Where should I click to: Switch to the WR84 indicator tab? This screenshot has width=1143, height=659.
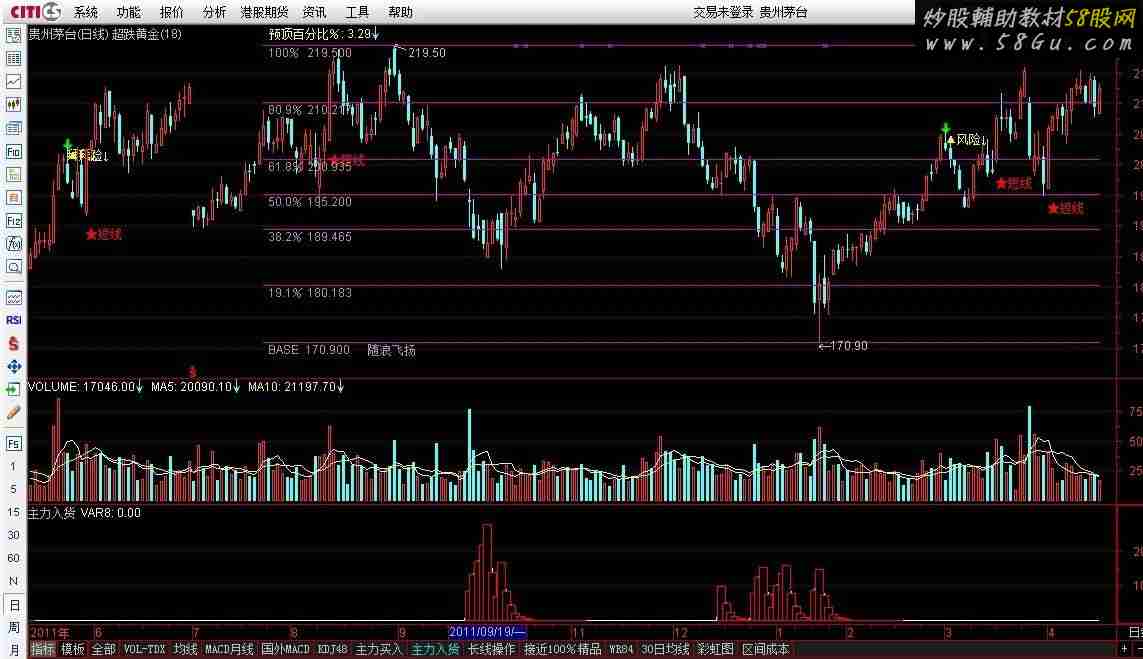pos(621,649)
